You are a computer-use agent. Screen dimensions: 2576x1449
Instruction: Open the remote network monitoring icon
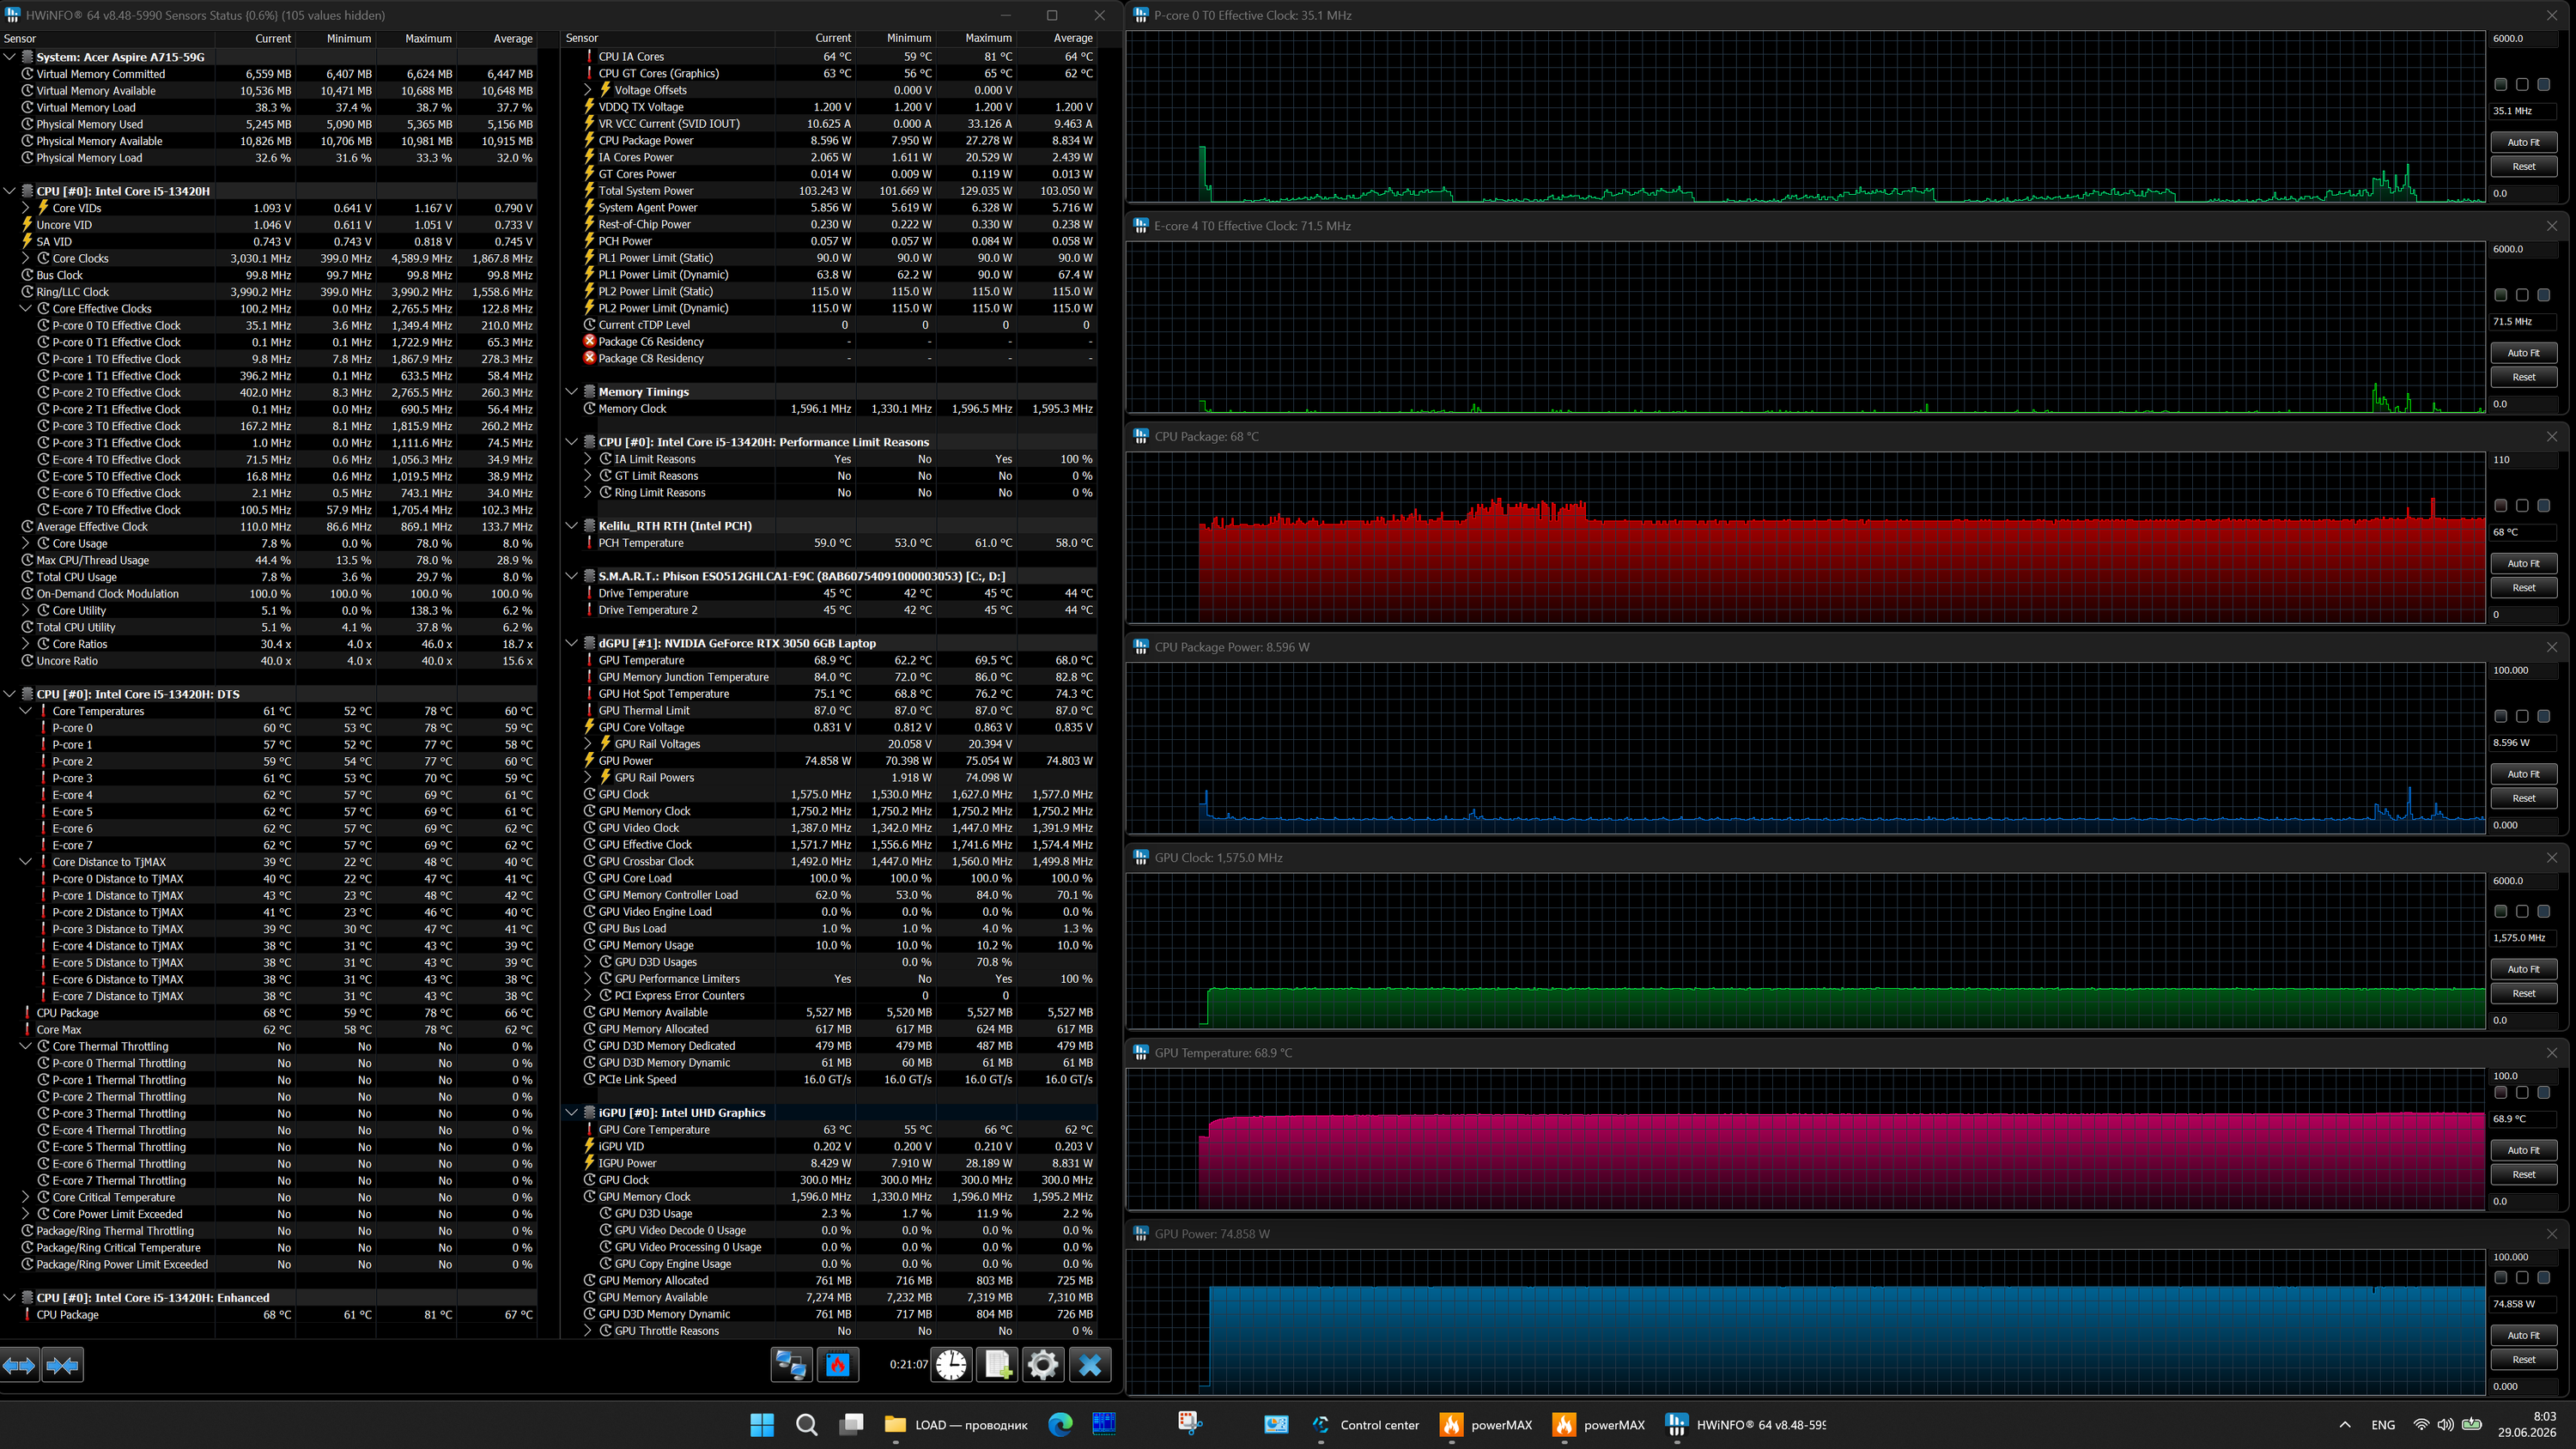tap(791, 1365)
